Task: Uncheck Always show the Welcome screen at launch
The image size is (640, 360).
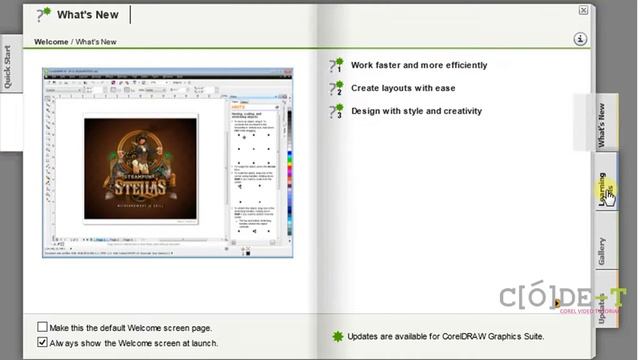Action: (x=42, y=342)
